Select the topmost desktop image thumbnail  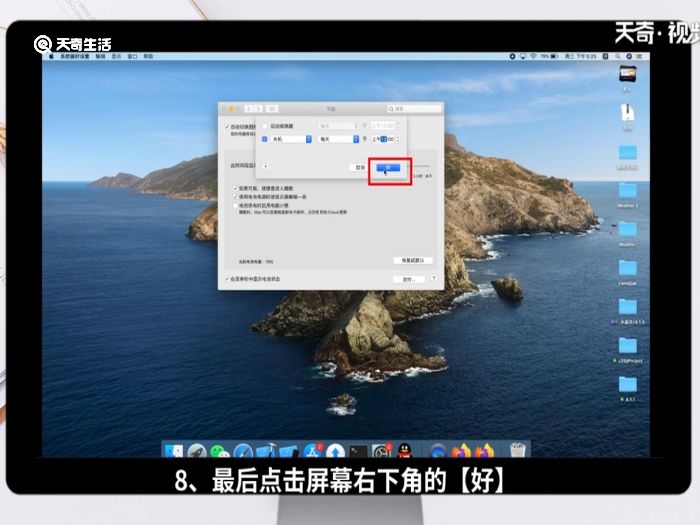(x=627, y=74)
